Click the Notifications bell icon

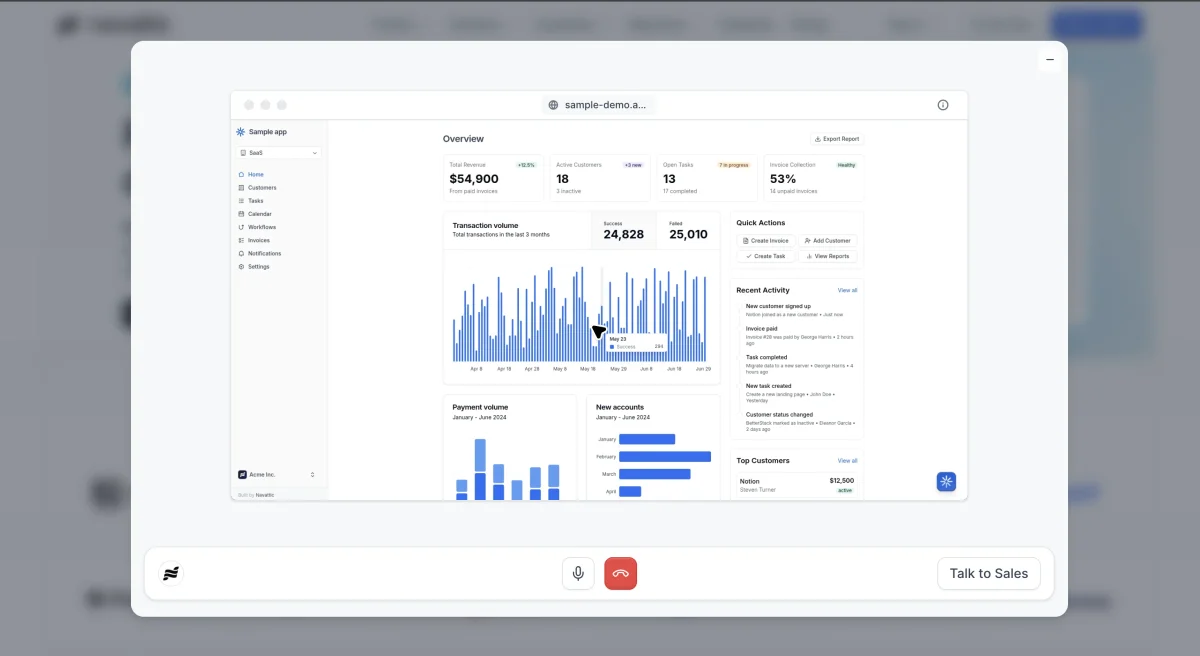[x=241, y=253]
